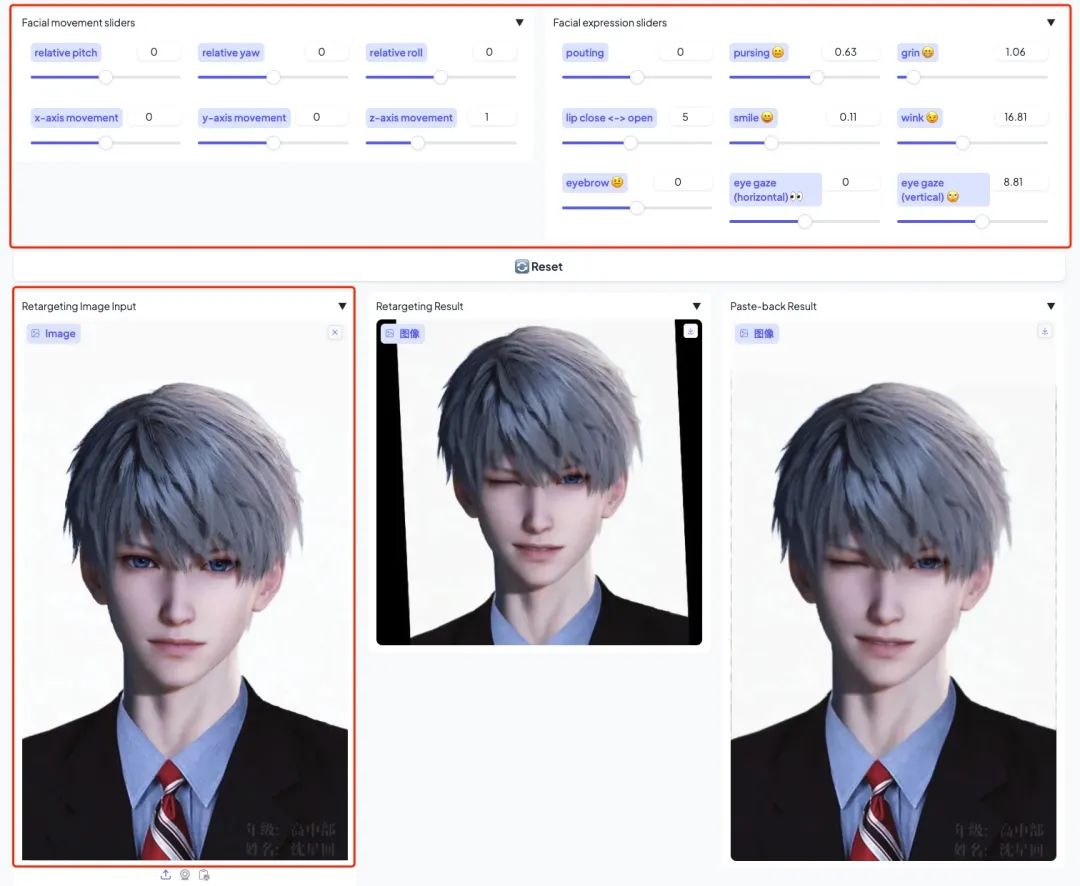Download the Paste-back Result image
The height and width of the screenshot is (886, 1080).
point(1044,331)
